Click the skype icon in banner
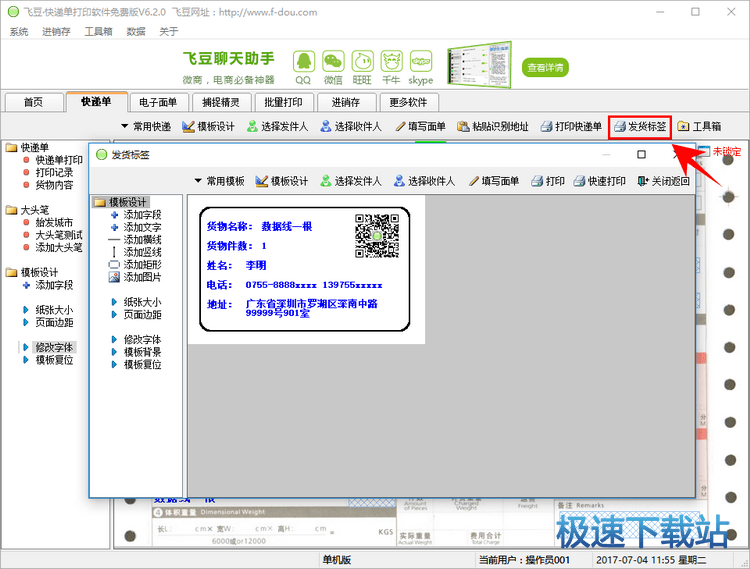750x569 pixels. point(421,62)
